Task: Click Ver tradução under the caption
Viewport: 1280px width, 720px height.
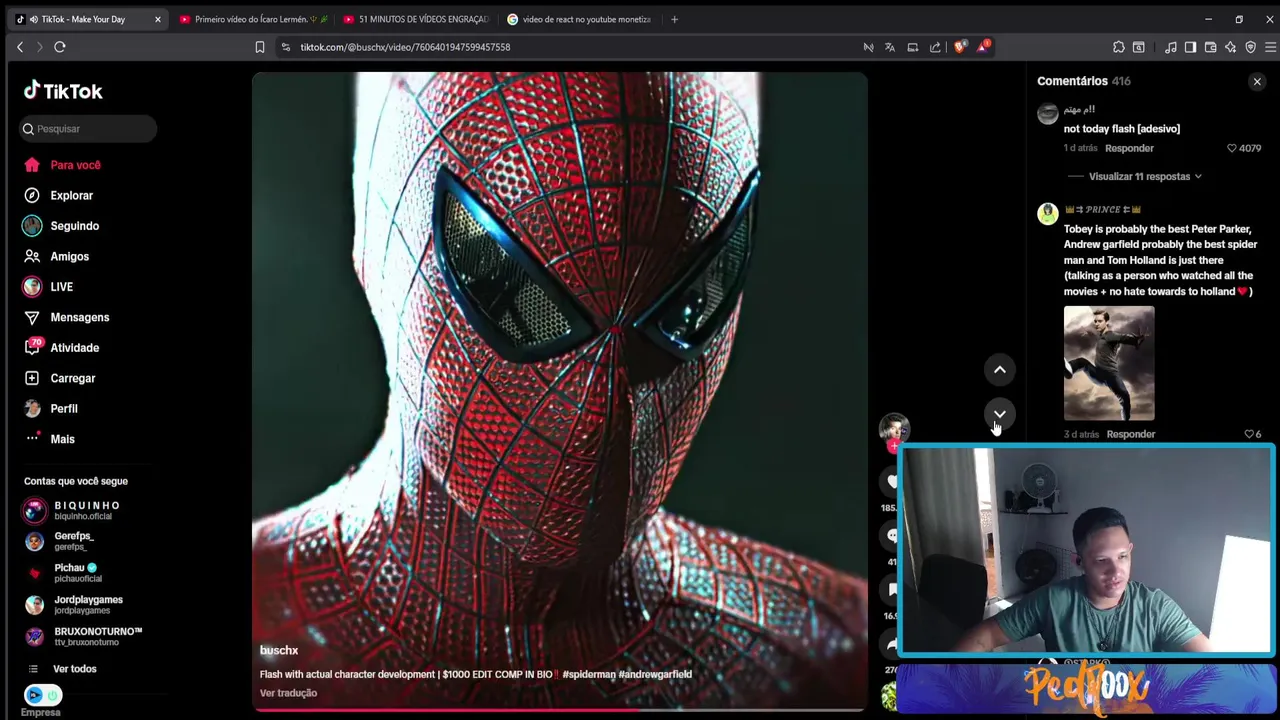Action: (x=288, y=693)
